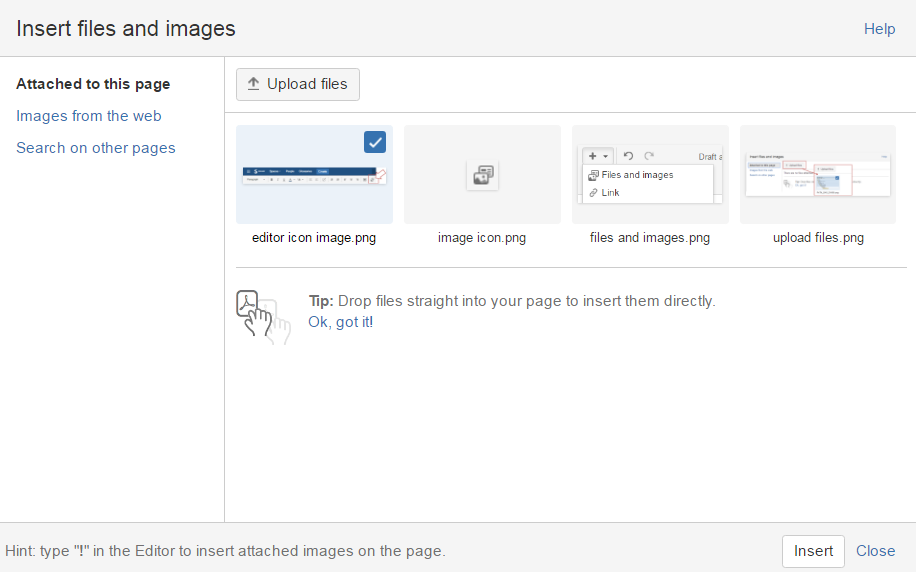Dismiss the tip with 'Ok, got it'

click(339, 322)
